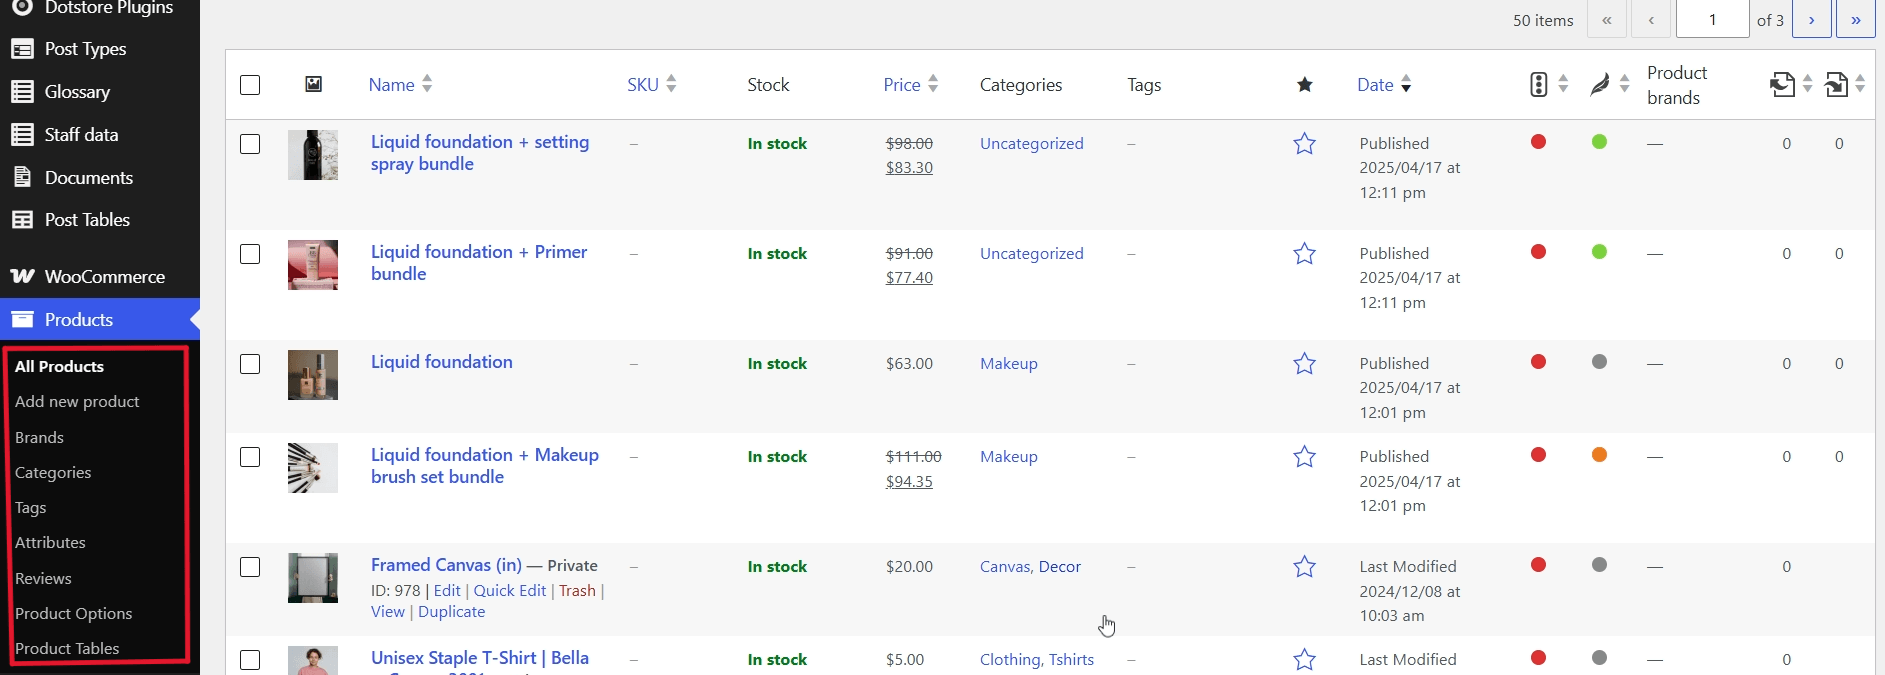Toggle featured star for Unisex Staple T-Shirt

(1304, 660)
